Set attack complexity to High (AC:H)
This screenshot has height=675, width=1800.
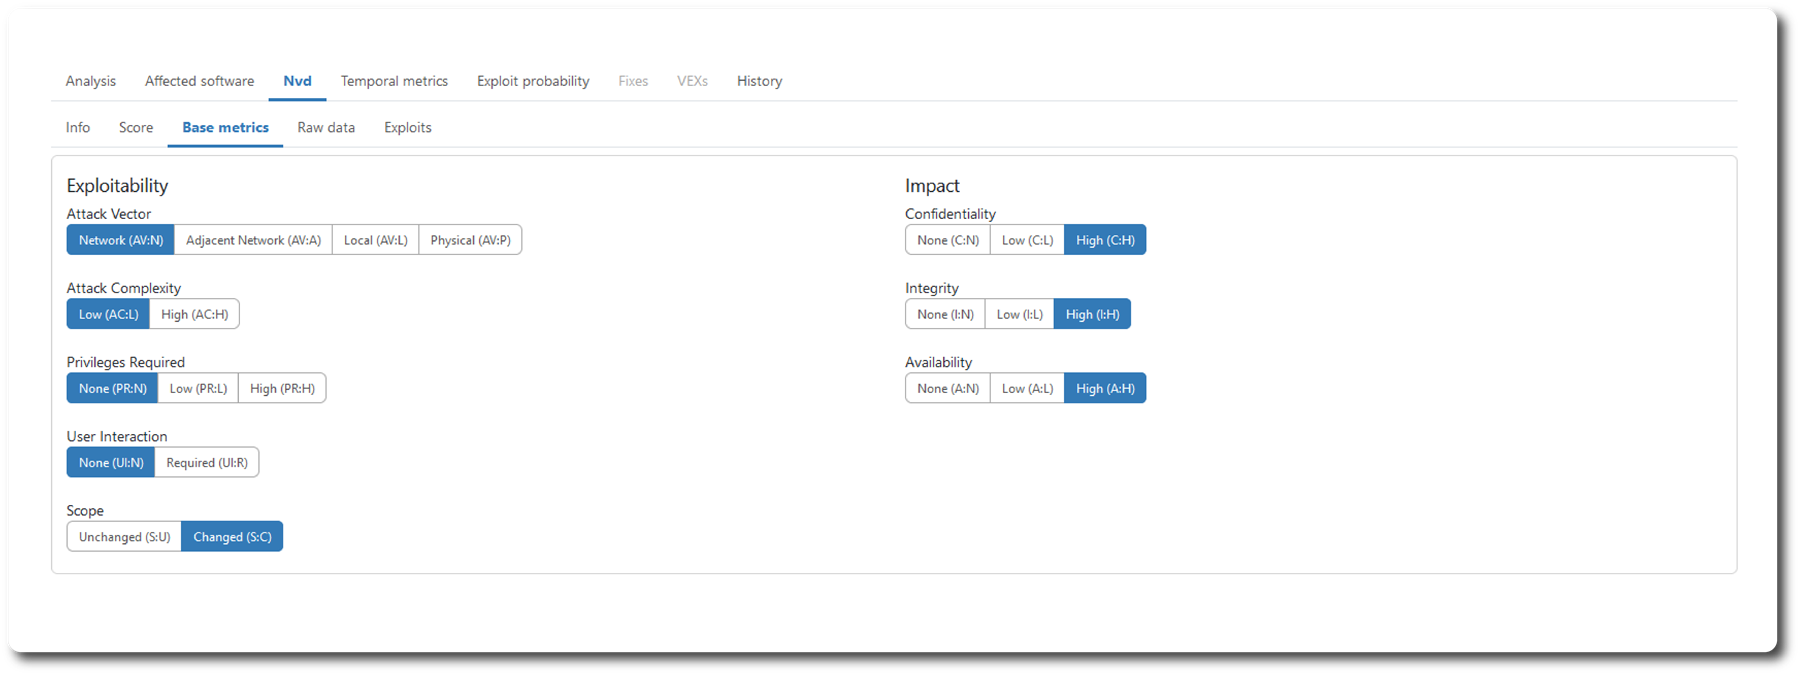(194, 314)
